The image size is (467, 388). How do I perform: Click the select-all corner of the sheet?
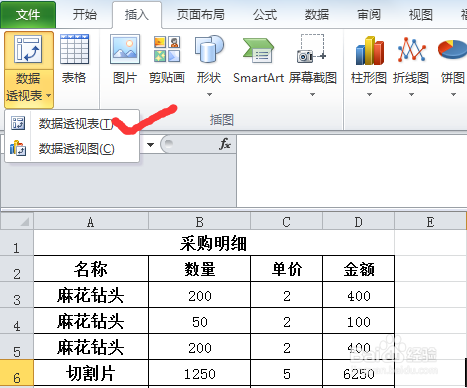[x=17, y=221]
